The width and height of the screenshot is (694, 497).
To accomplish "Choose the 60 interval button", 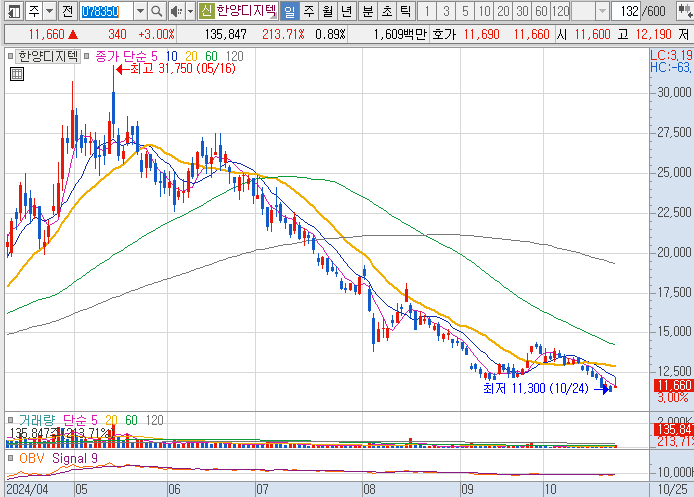I will (x=541, y=11).
